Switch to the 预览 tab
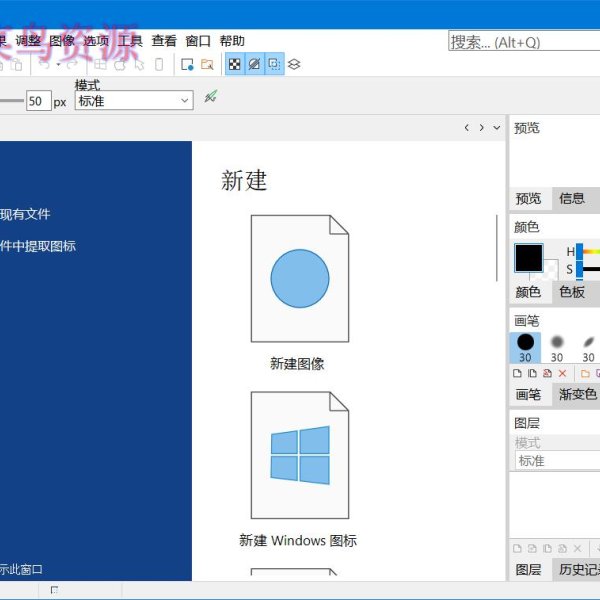This screenshot has width=600, height=600. [x=528, y=199]
